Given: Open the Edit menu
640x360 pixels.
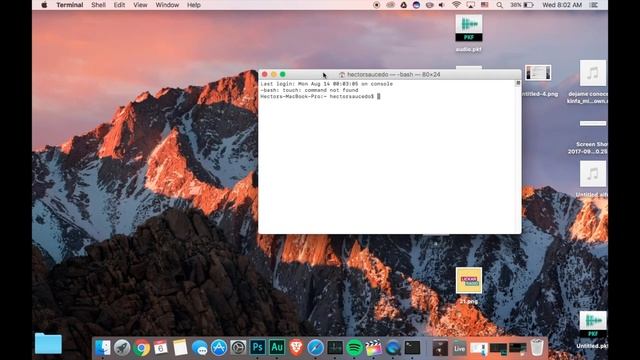Looking at the screenshot, I should pos(119,5).
